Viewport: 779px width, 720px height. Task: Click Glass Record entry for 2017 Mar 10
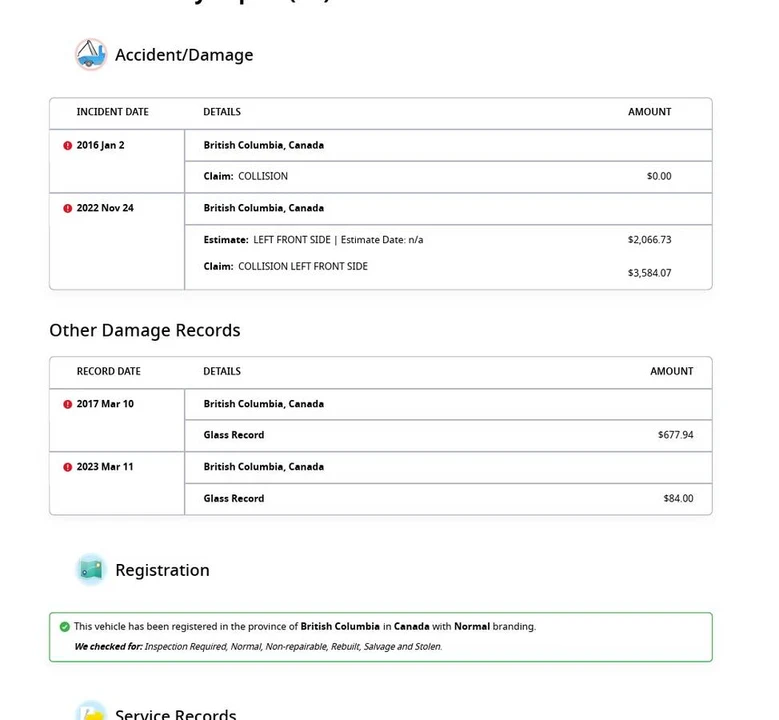tap(234, 435)
